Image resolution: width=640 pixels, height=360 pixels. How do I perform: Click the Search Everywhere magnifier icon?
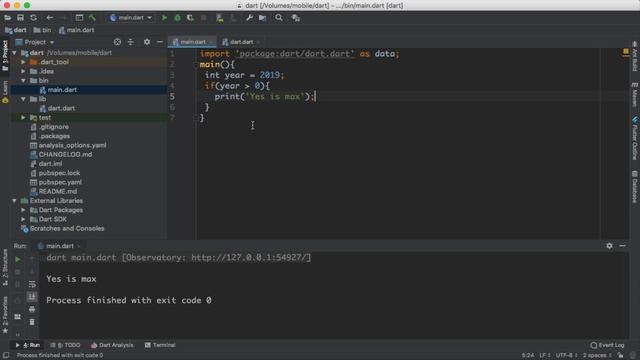pyautogui.click(x=279, y=18)
